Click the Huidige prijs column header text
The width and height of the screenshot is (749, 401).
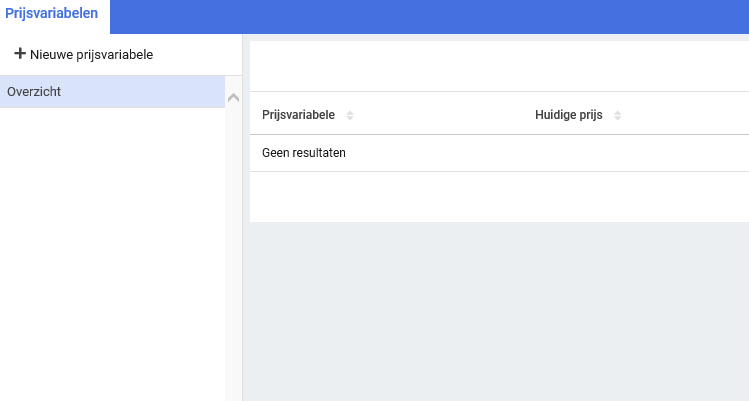[x=568, y=115]
